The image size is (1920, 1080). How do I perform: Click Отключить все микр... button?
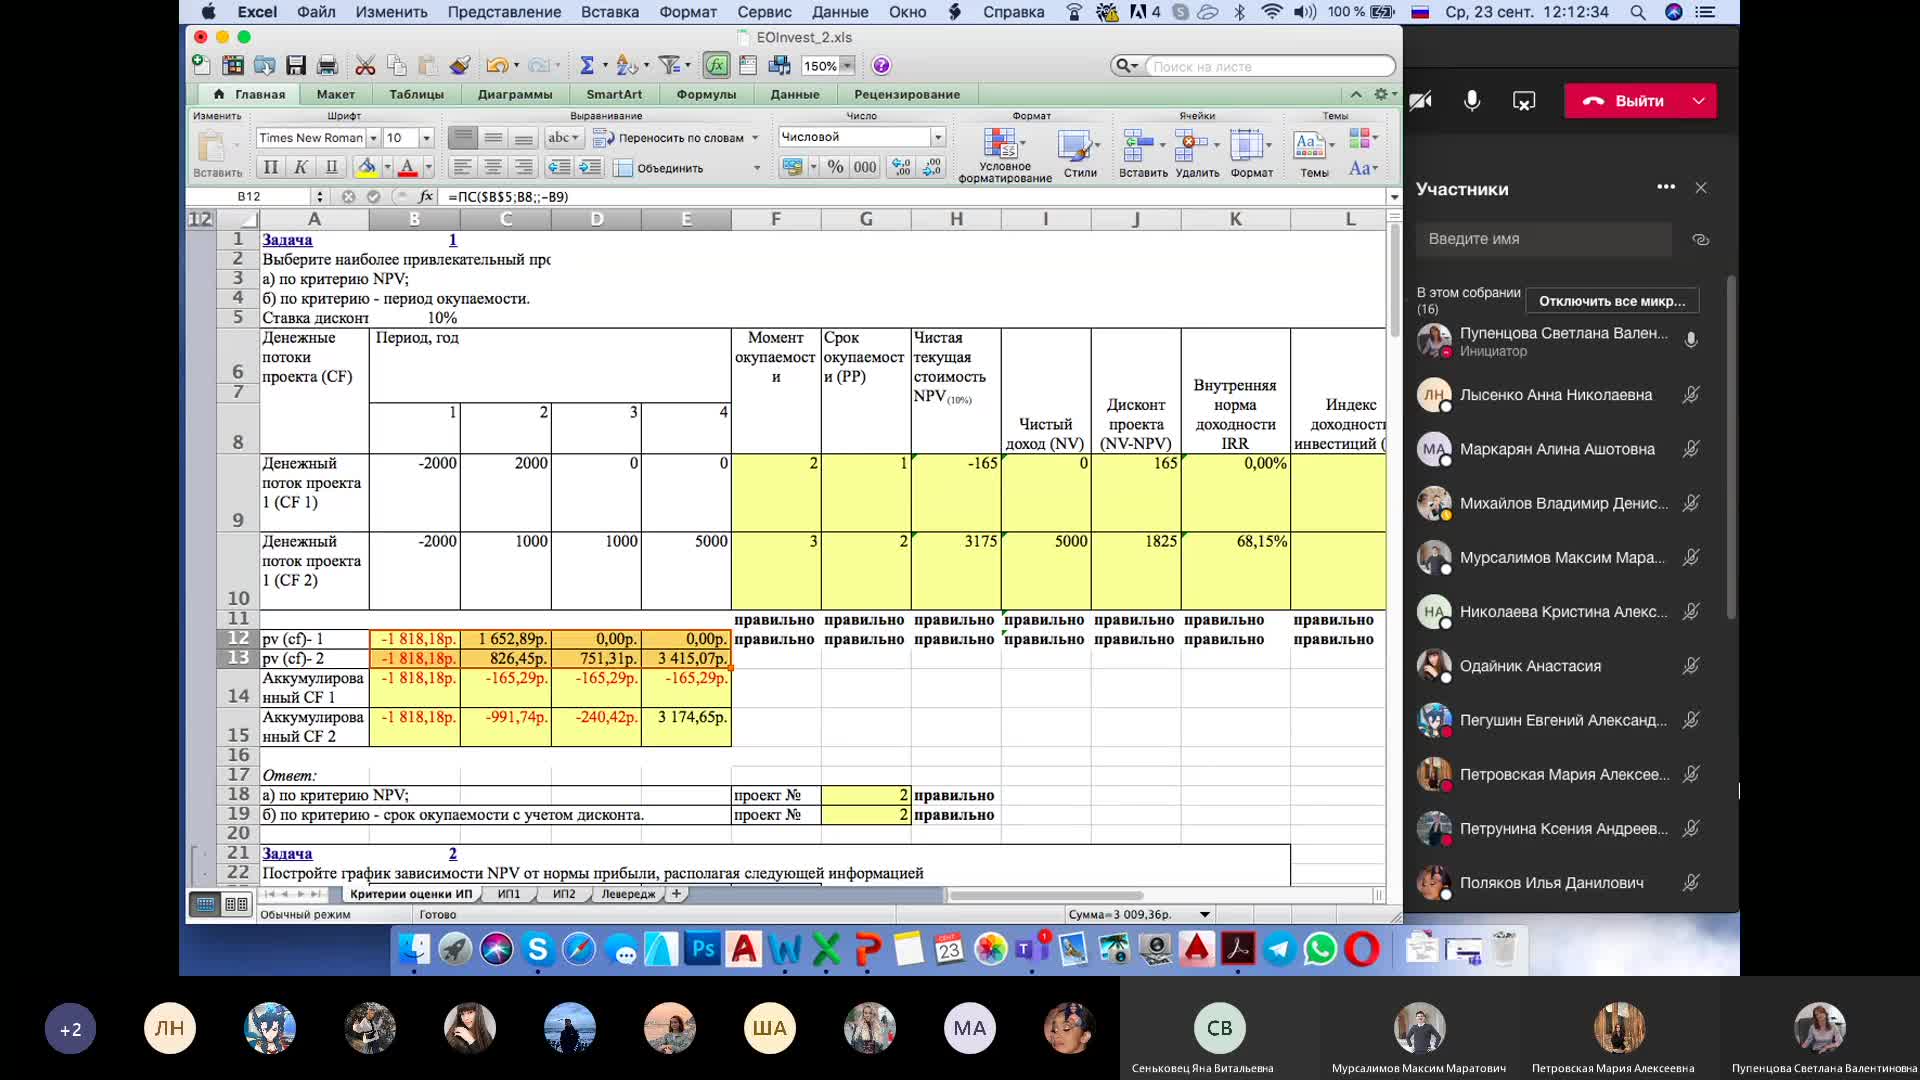click(1612, 301)
